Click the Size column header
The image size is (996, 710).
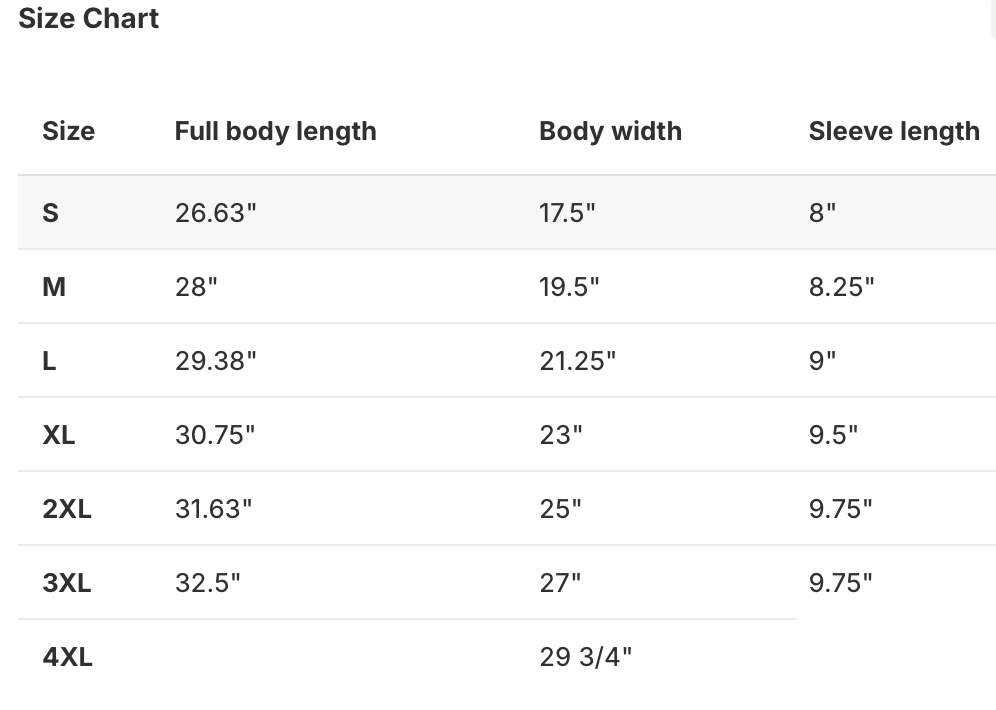(x=68, y=131)
